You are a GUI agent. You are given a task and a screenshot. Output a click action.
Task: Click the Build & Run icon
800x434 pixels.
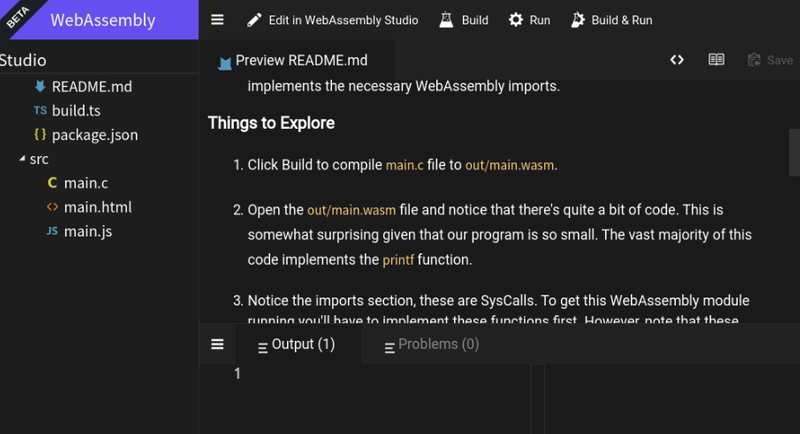coord(578,20)
